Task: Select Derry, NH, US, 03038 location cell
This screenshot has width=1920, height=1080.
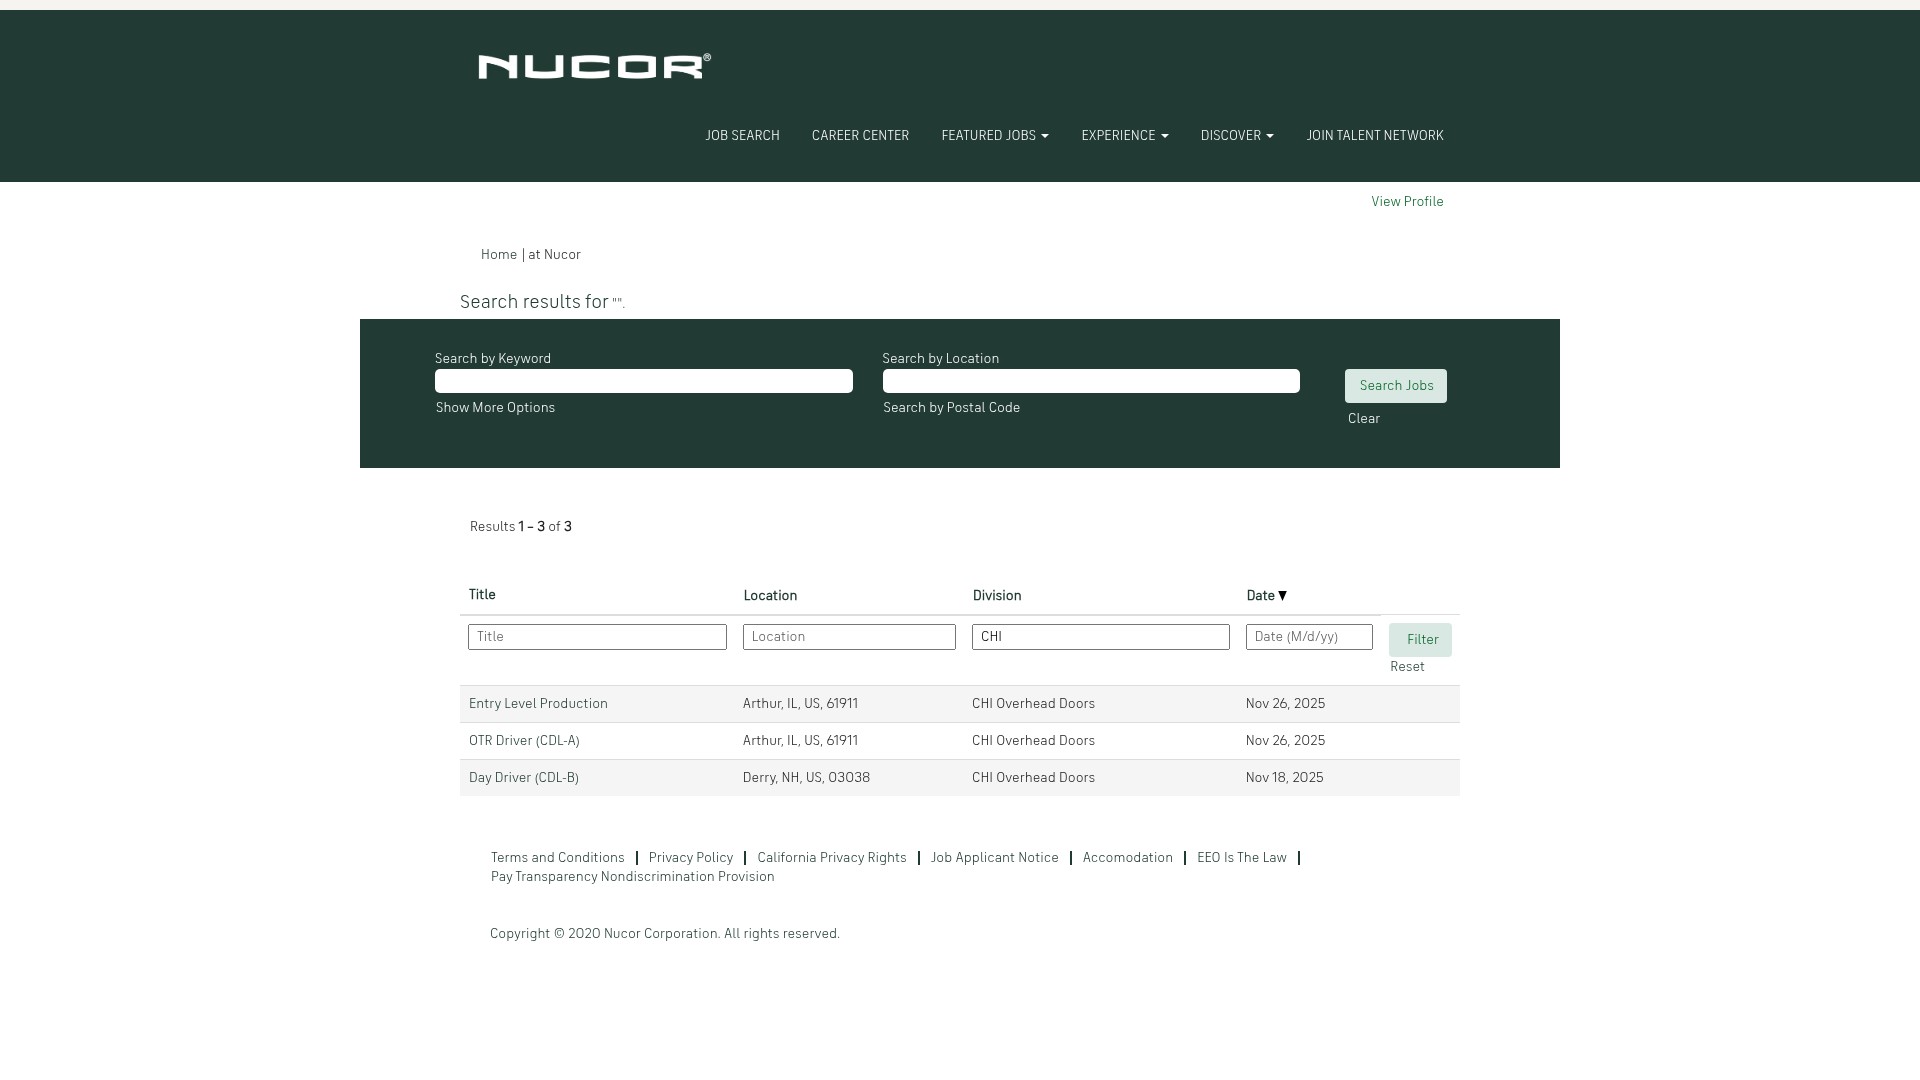Action: (806, 778)
